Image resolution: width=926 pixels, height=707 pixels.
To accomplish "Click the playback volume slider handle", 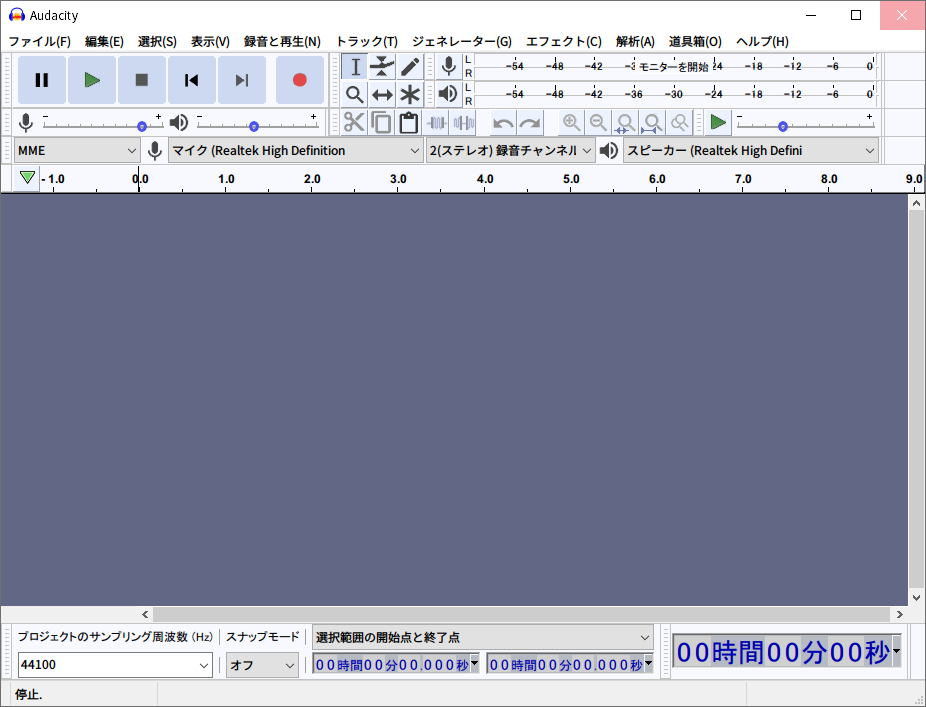I will 254,126.
